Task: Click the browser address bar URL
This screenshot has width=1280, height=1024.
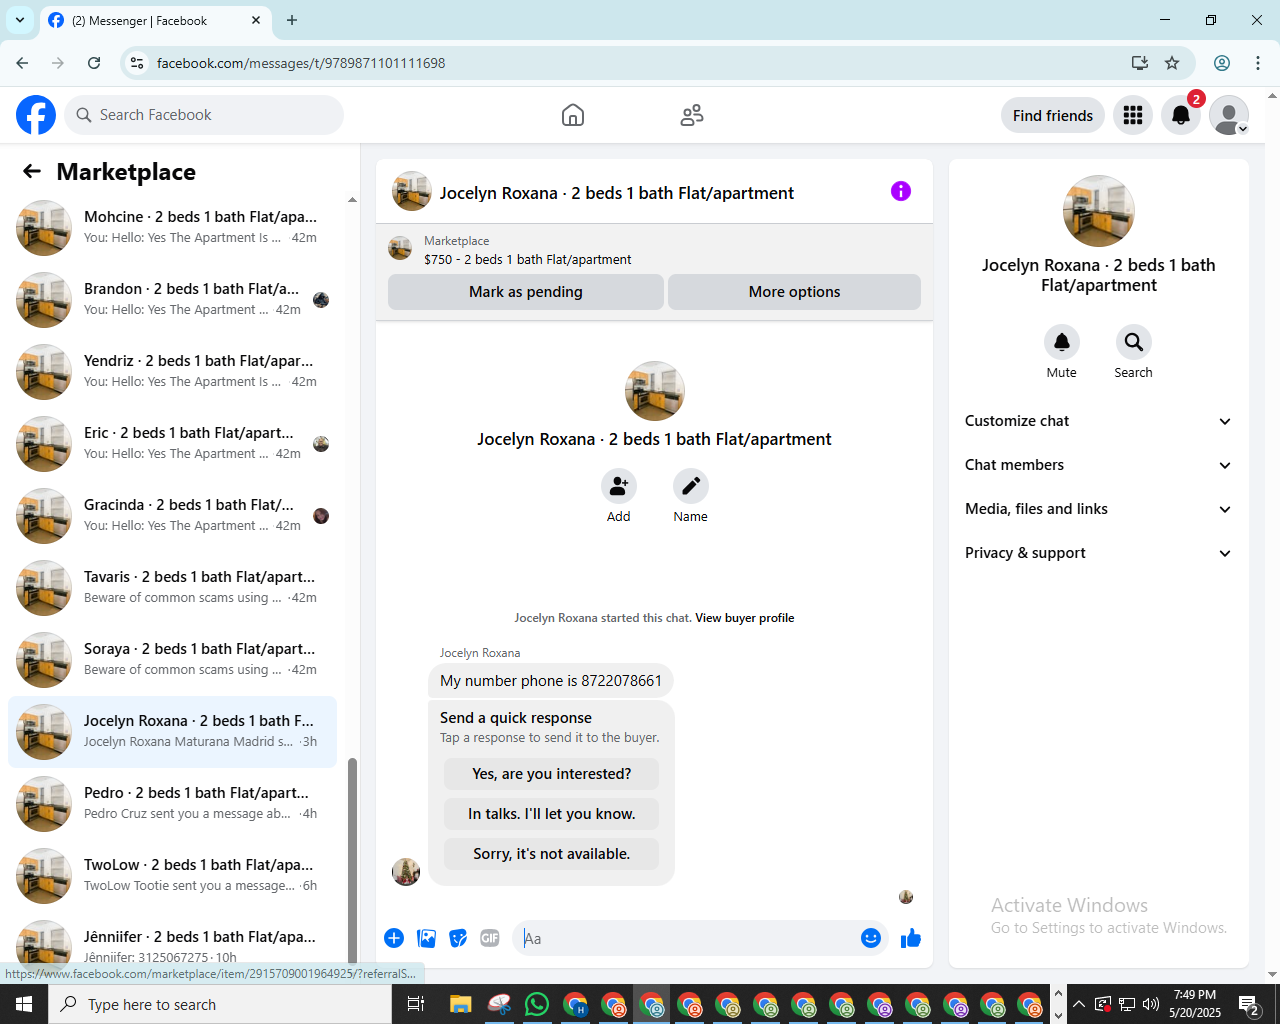Action: (301, 63)
